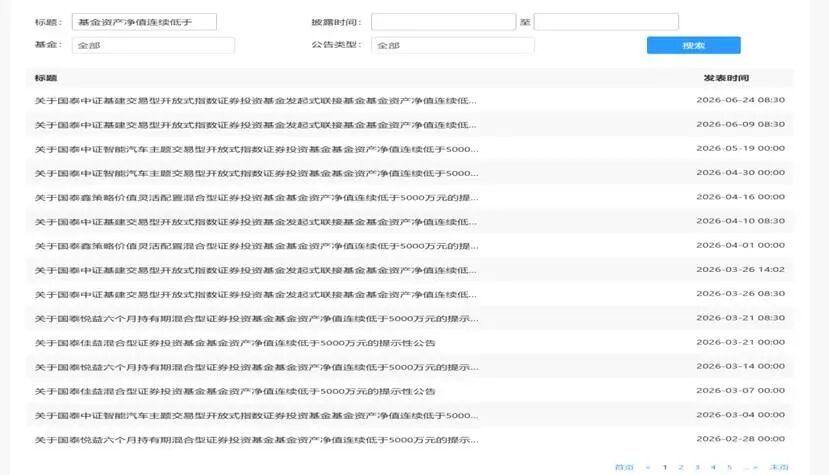Open the 悦益六个月 announcement title dated 2026-03-21 08:30
Viewport: 829px width, 475px height.
tap(256, 318)
